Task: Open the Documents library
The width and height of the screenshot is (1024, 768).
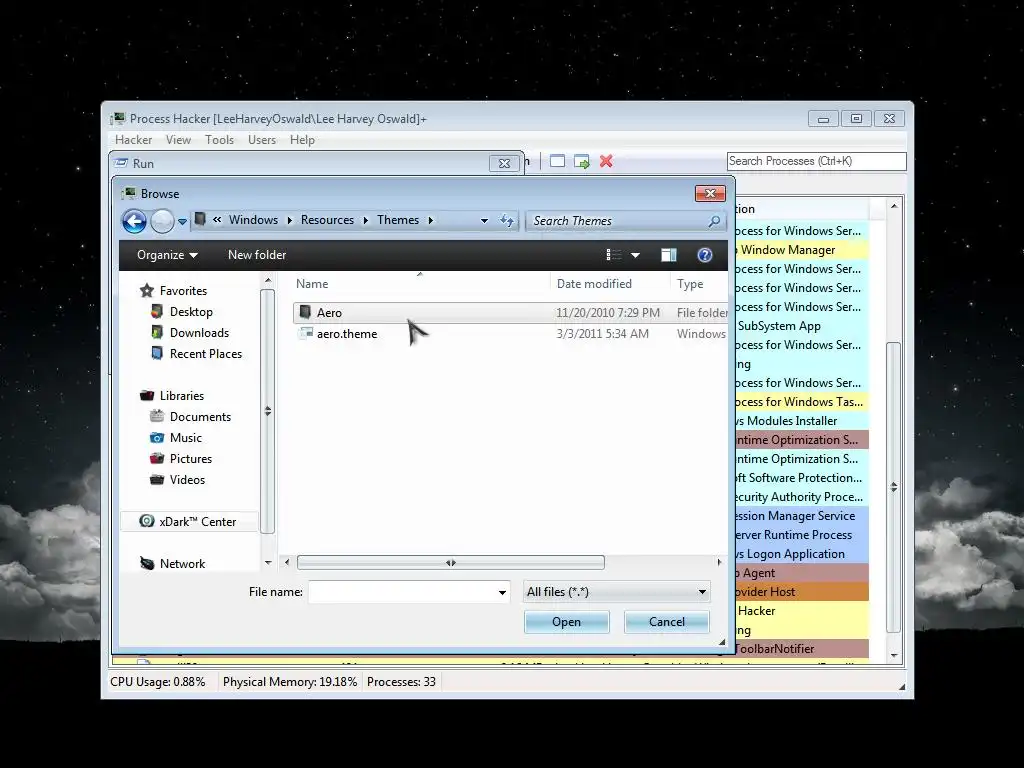Action: pyautogui.click(x=200, y=417)
